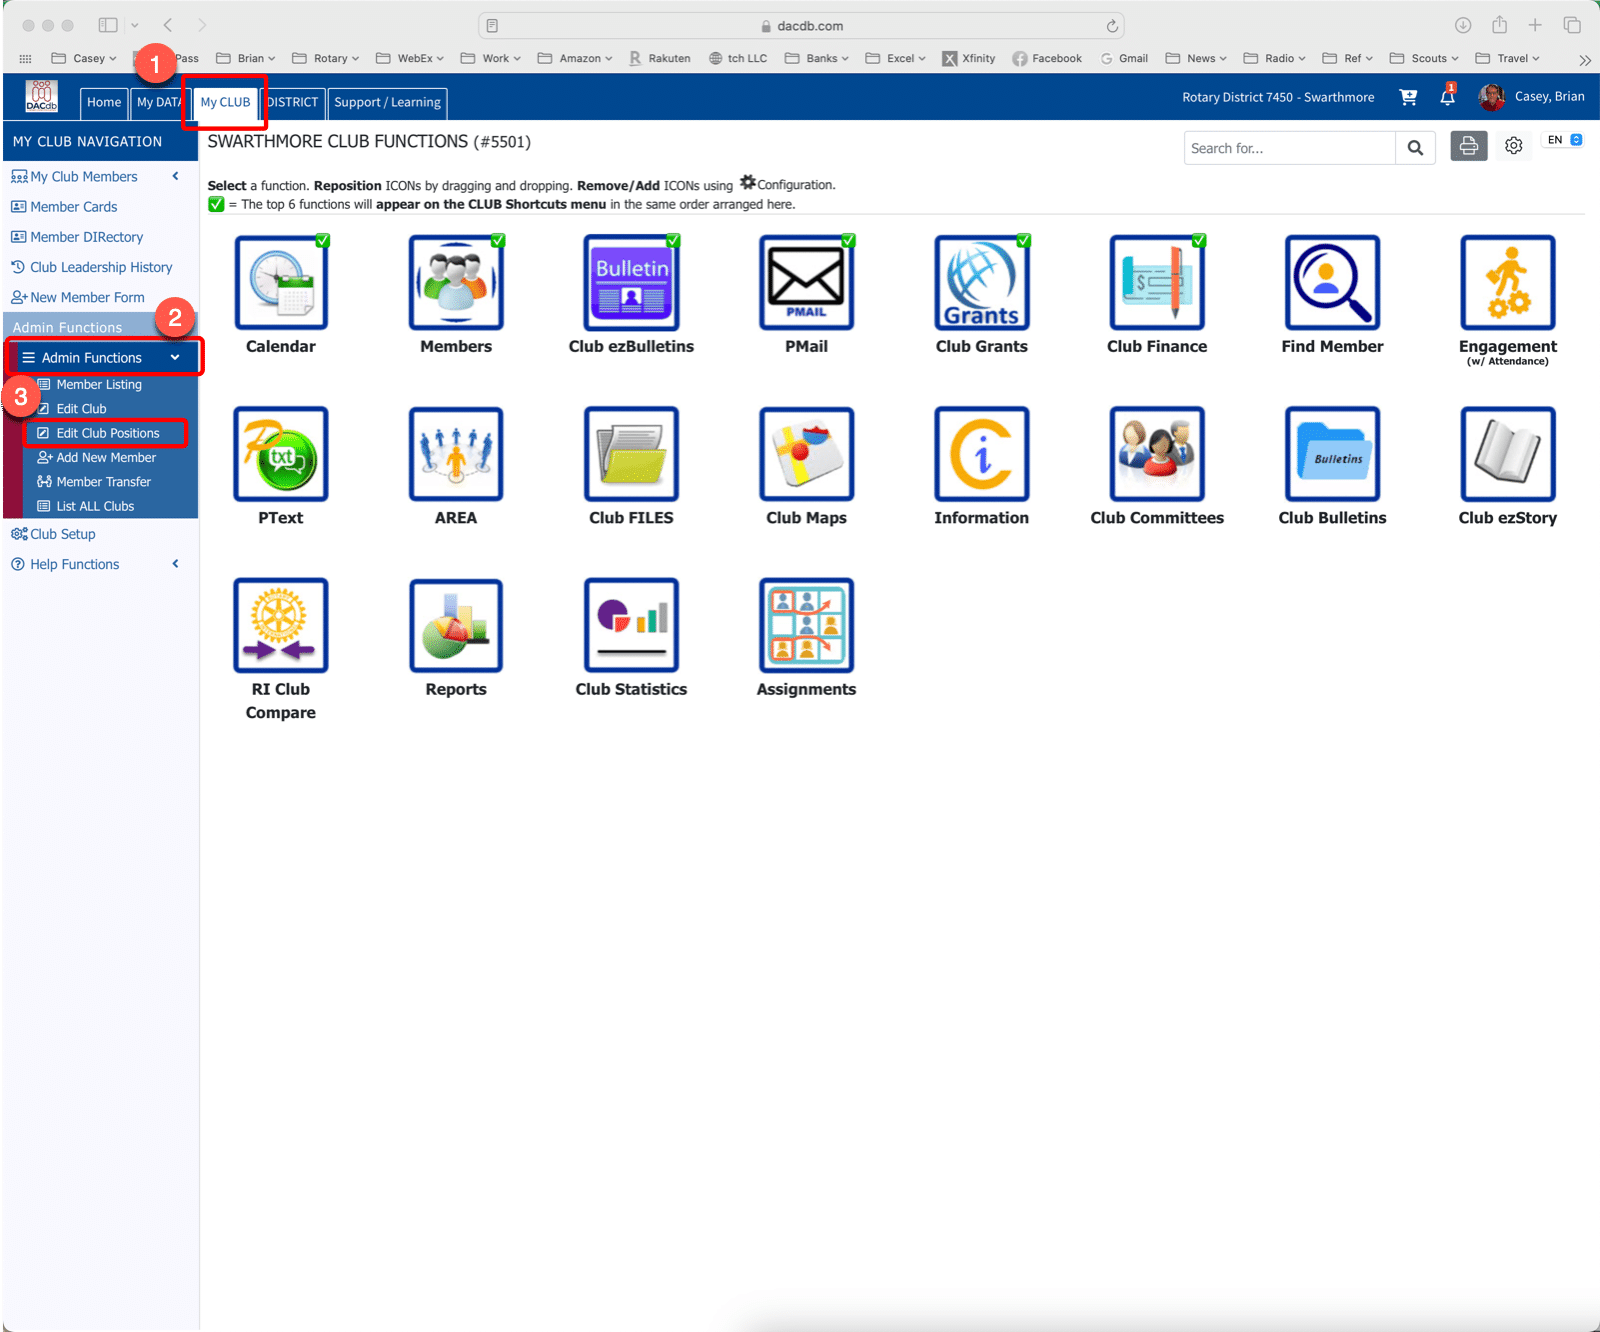
Task: Open the Club Finance icon
Action: pyautogui.click(x=1157, y=283)
